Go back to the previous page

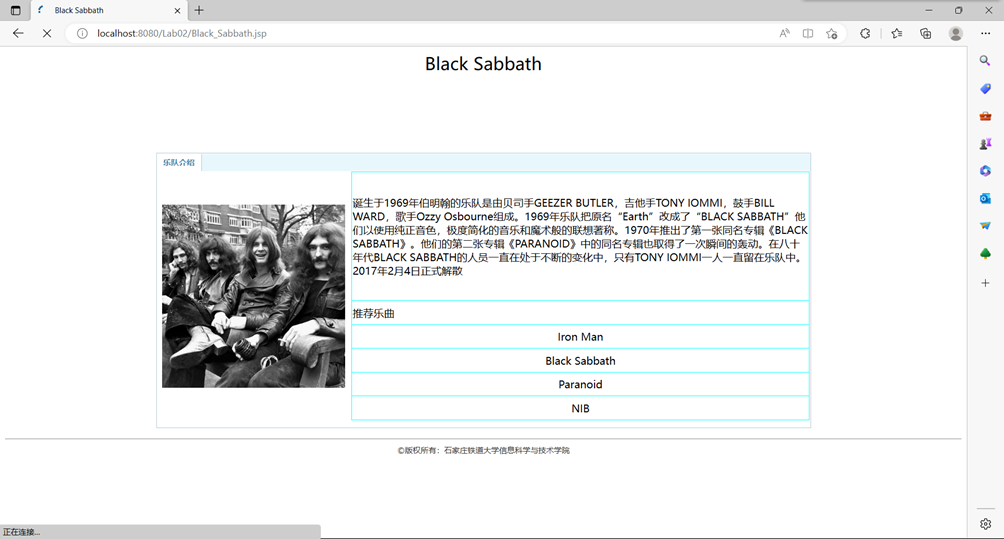click(x=18, y=33)
